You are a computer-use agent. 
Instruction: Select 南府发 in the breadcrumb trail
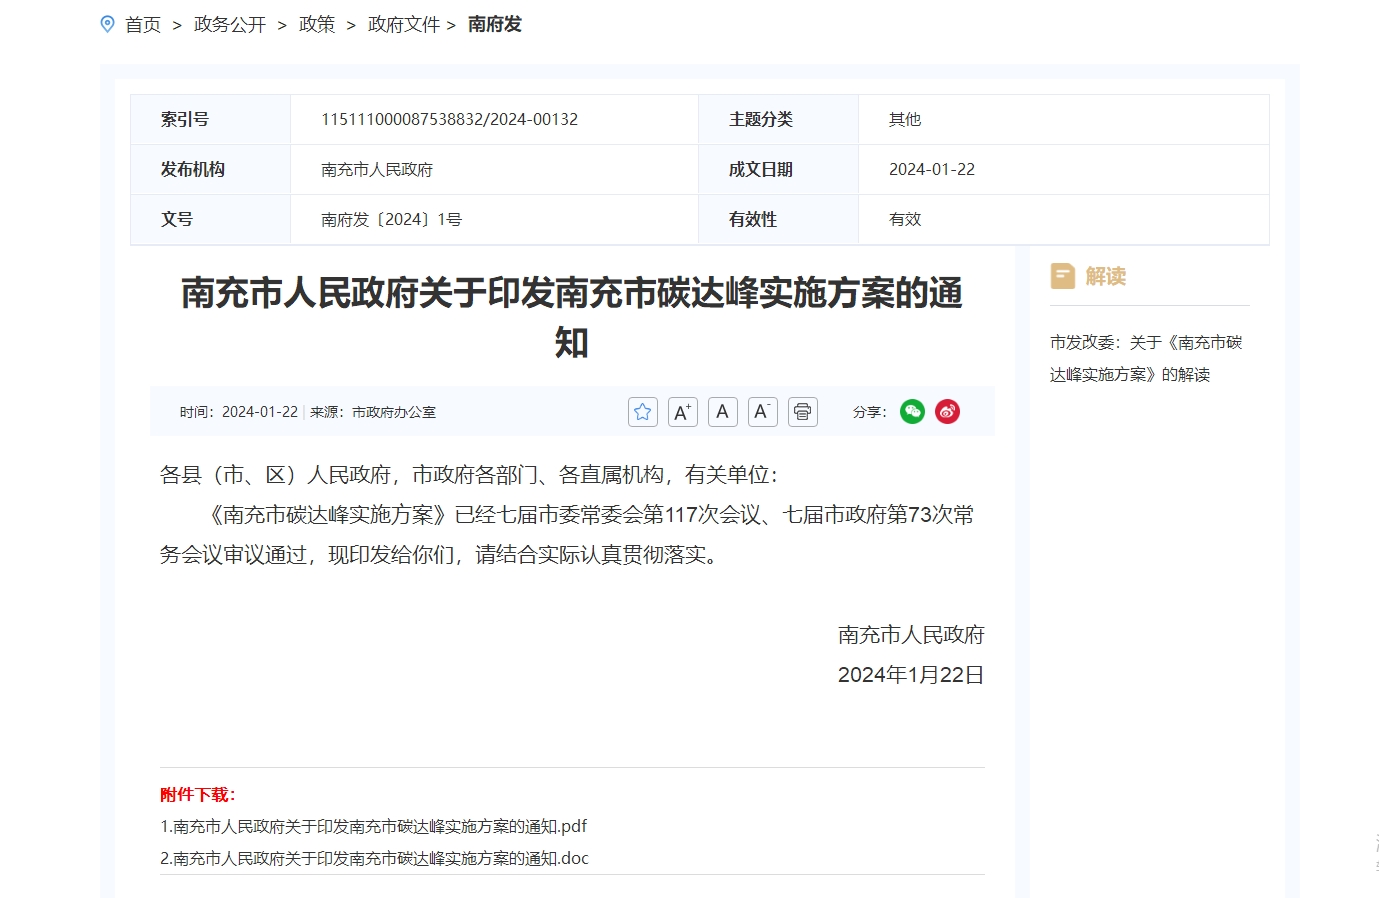click(x=492, y=24)
